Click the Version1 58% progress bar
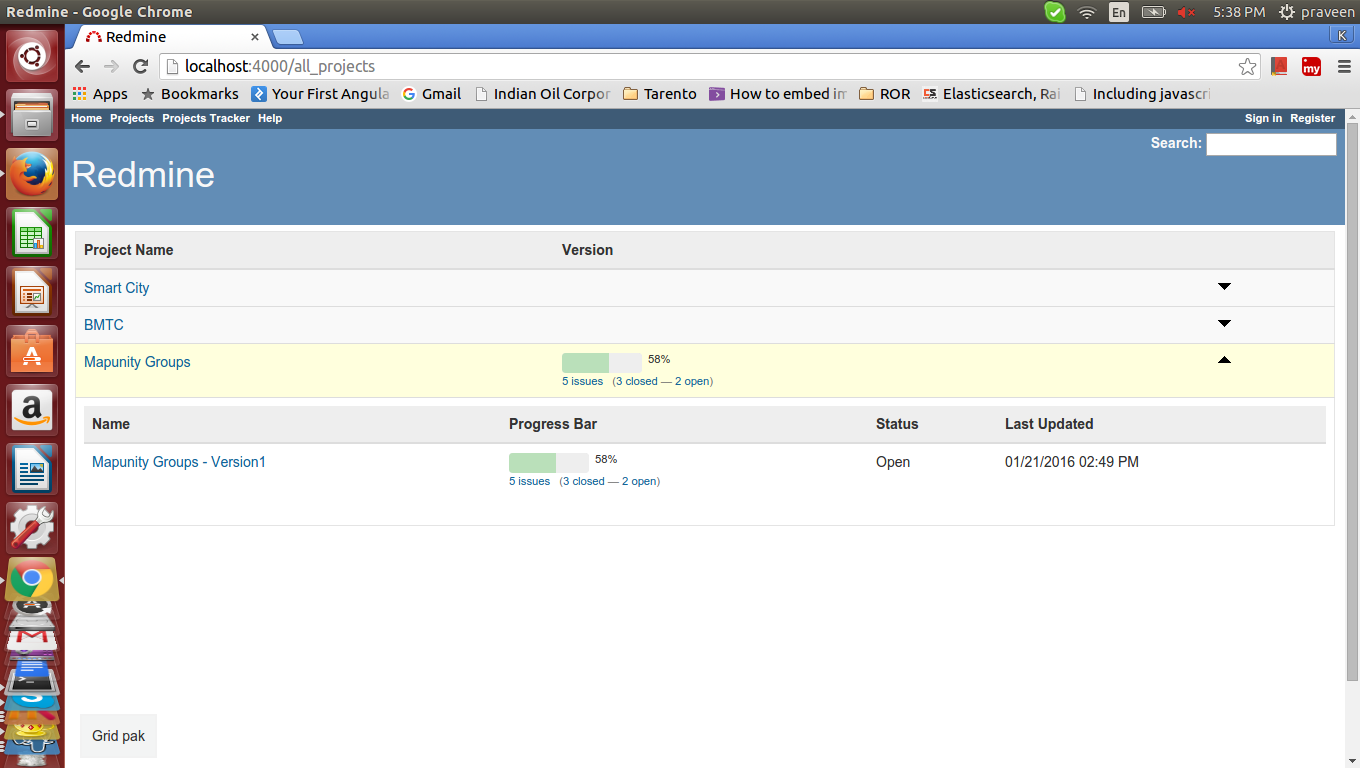Viewport: 1360px width, 768px height. point(548,463)
